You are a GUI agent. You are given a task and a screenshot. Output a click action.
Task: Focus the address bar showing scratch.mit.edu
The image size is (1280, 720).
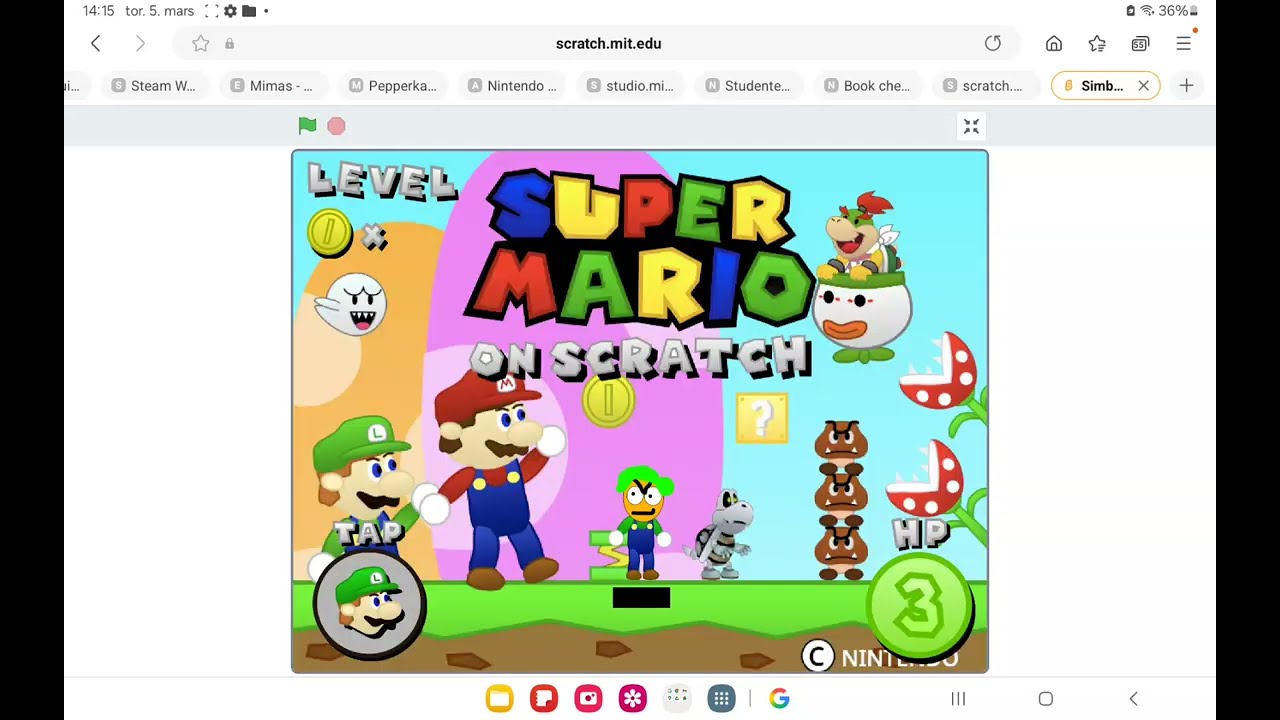(x=608, y=43)
